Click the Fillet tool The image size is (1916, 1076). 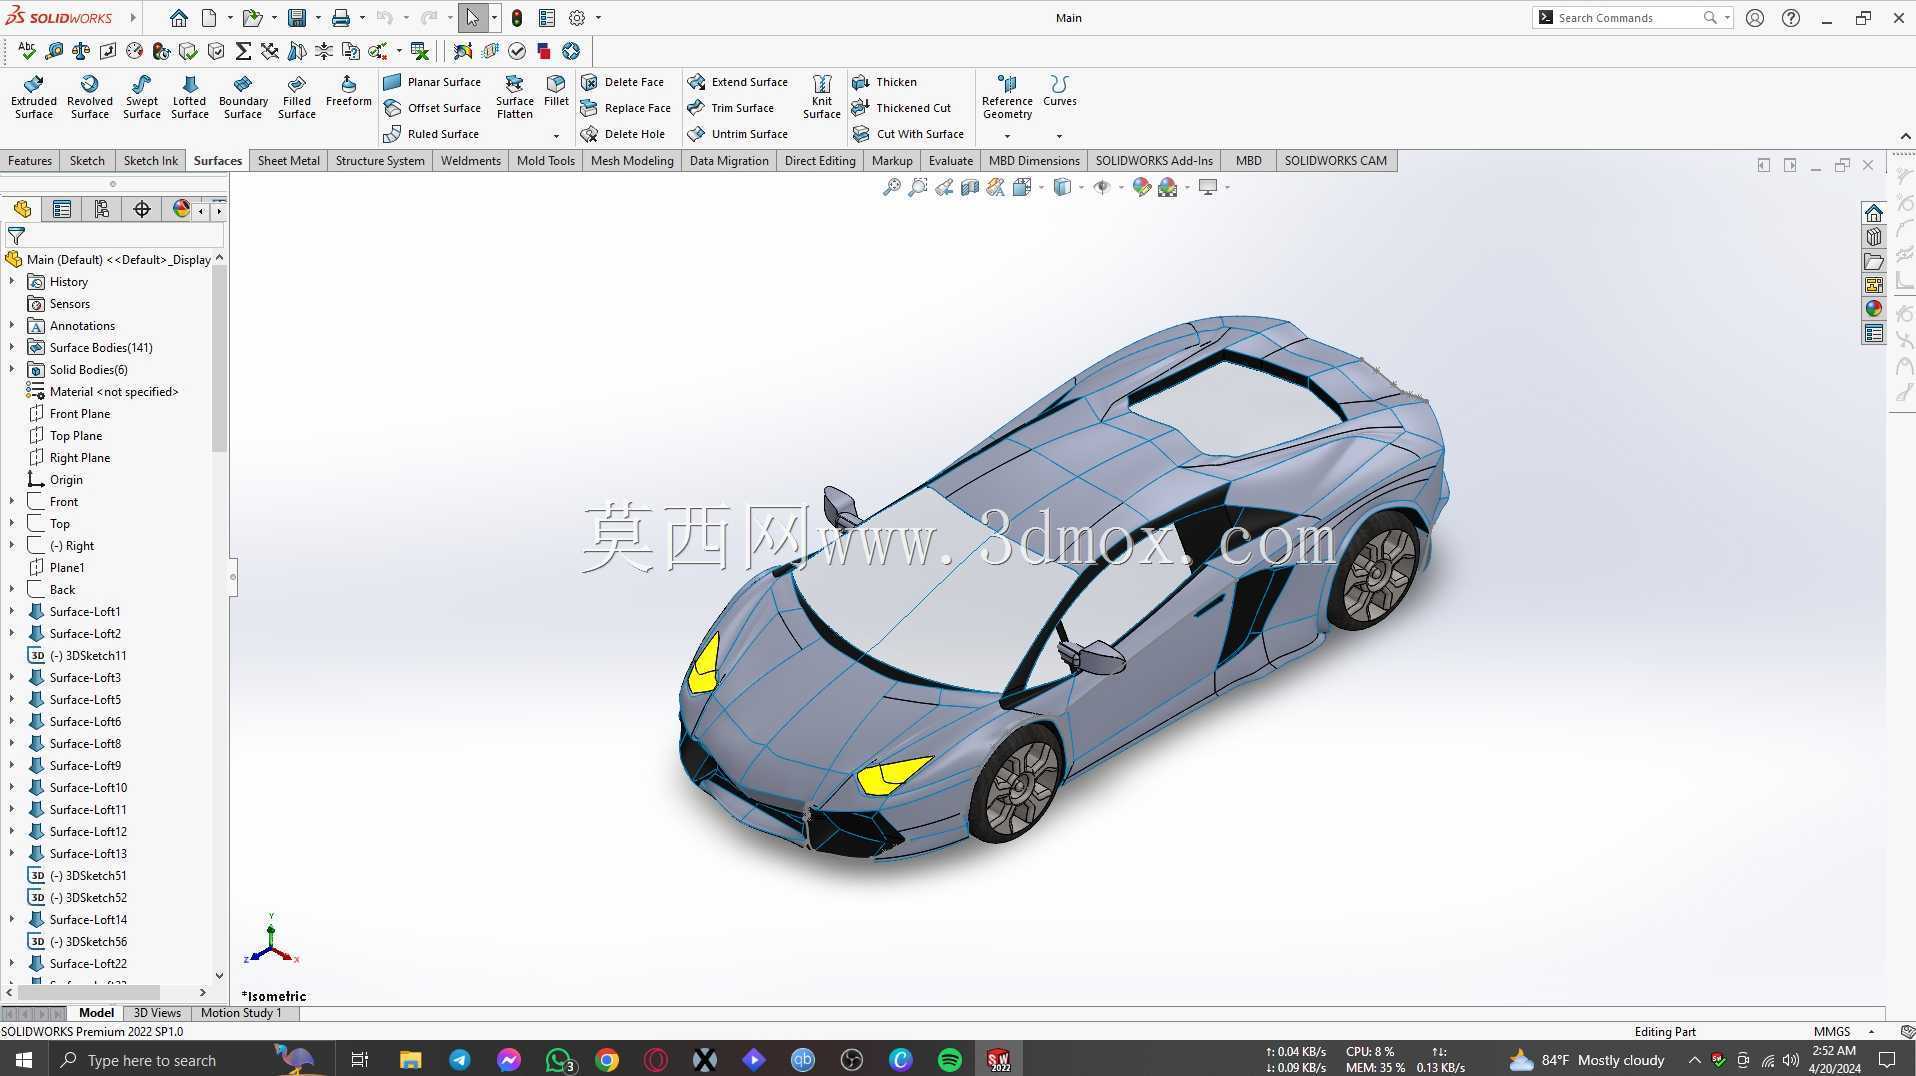tap(556, 90)
